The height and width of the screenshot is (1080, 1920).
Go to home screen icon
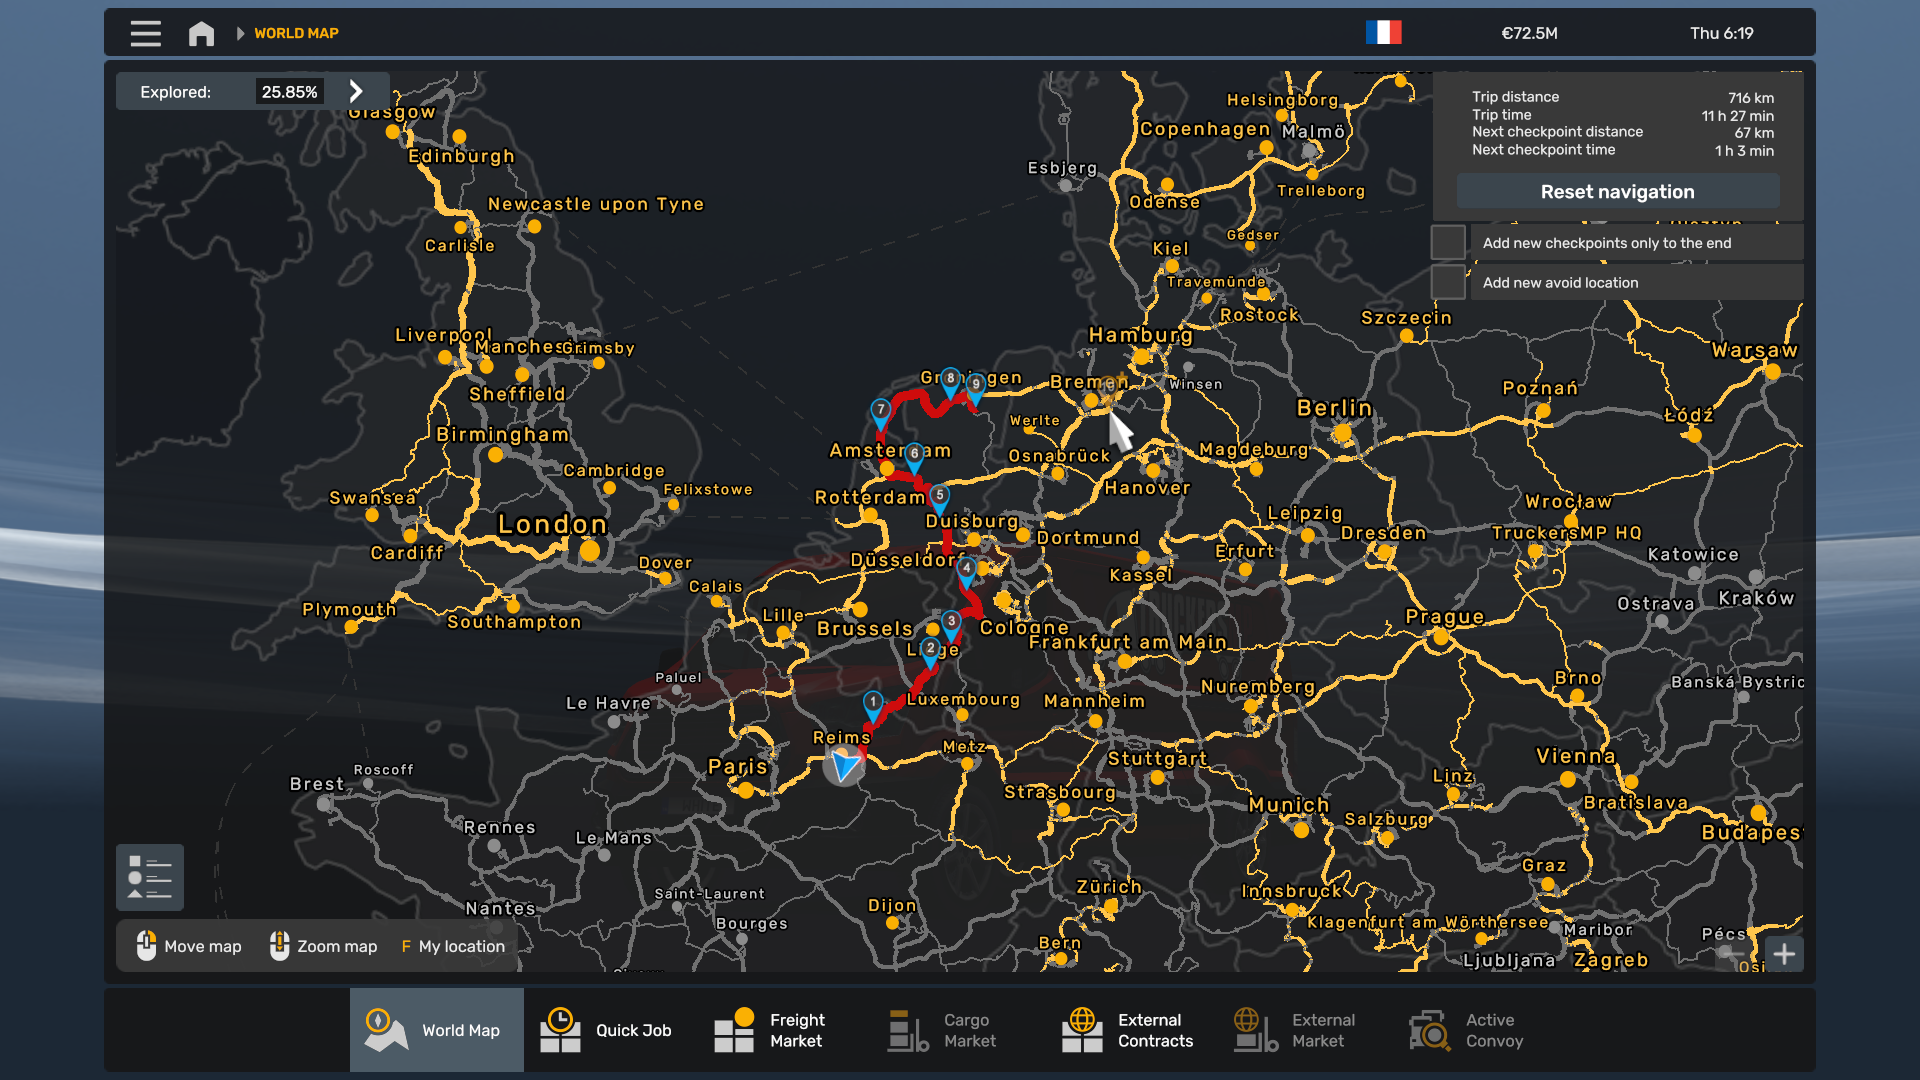point(201,33)
